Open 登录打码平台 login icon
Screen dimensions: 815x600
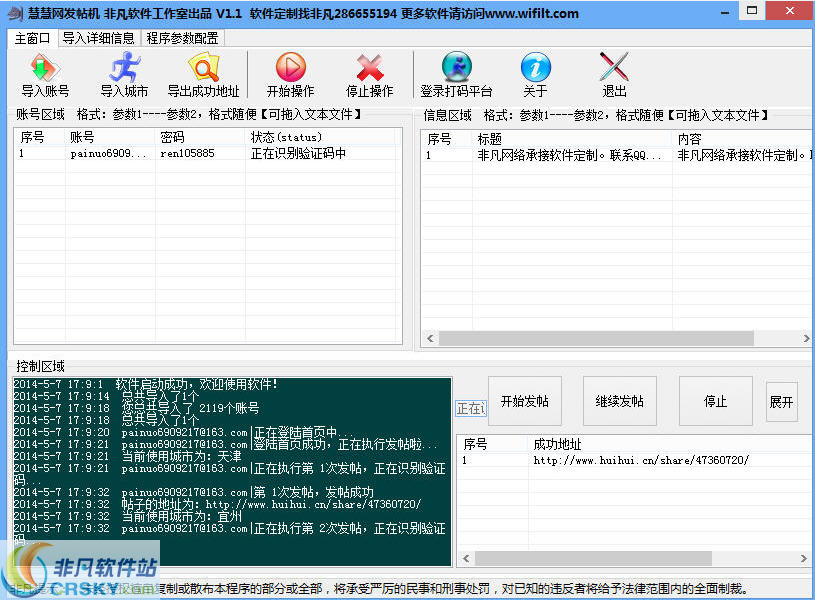tap(456, 67)
